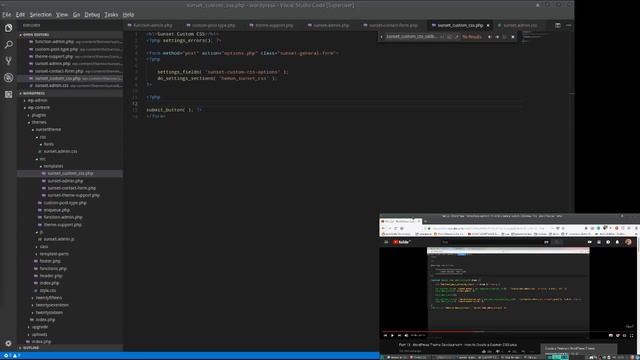Open the Debug view in the activity bar
Viewport: 640px width, 360px height.
point(9,78)
